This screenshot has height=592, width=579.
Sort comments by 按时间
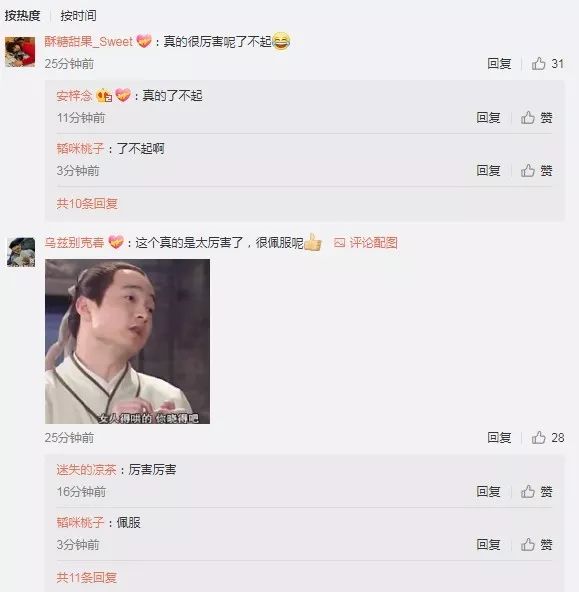78,15
